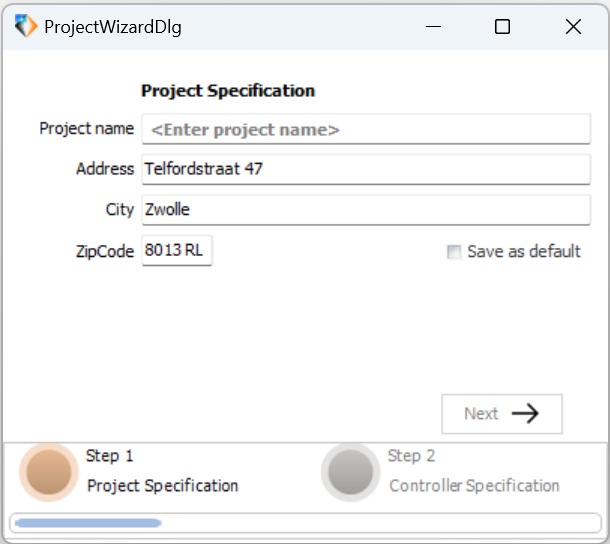The width and height of the screenshot is (610, 544).
Task: Click the gray Step 2 circle indicator
Action: (x=350, y=472)
